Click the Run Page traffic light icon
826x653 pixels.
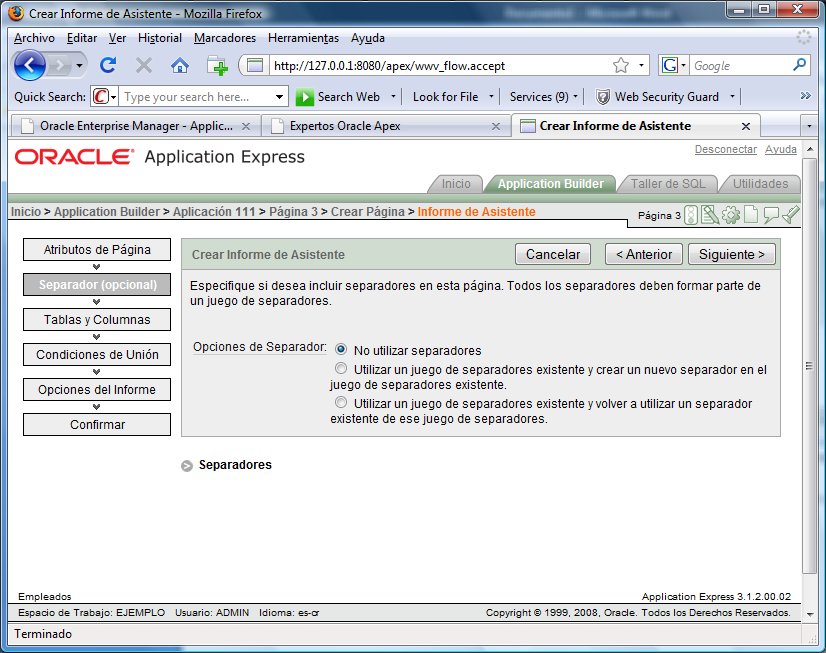691,215
